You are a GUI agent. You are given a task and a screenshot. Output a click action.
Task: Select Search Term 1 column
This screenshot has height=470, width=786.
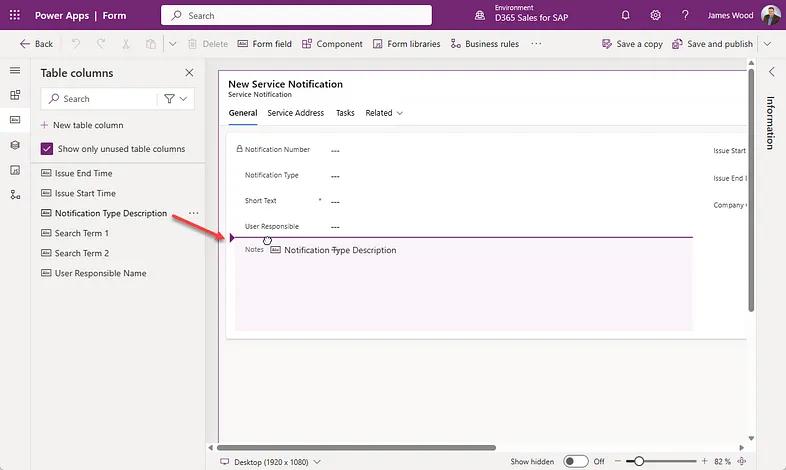[x=75, y=233]
